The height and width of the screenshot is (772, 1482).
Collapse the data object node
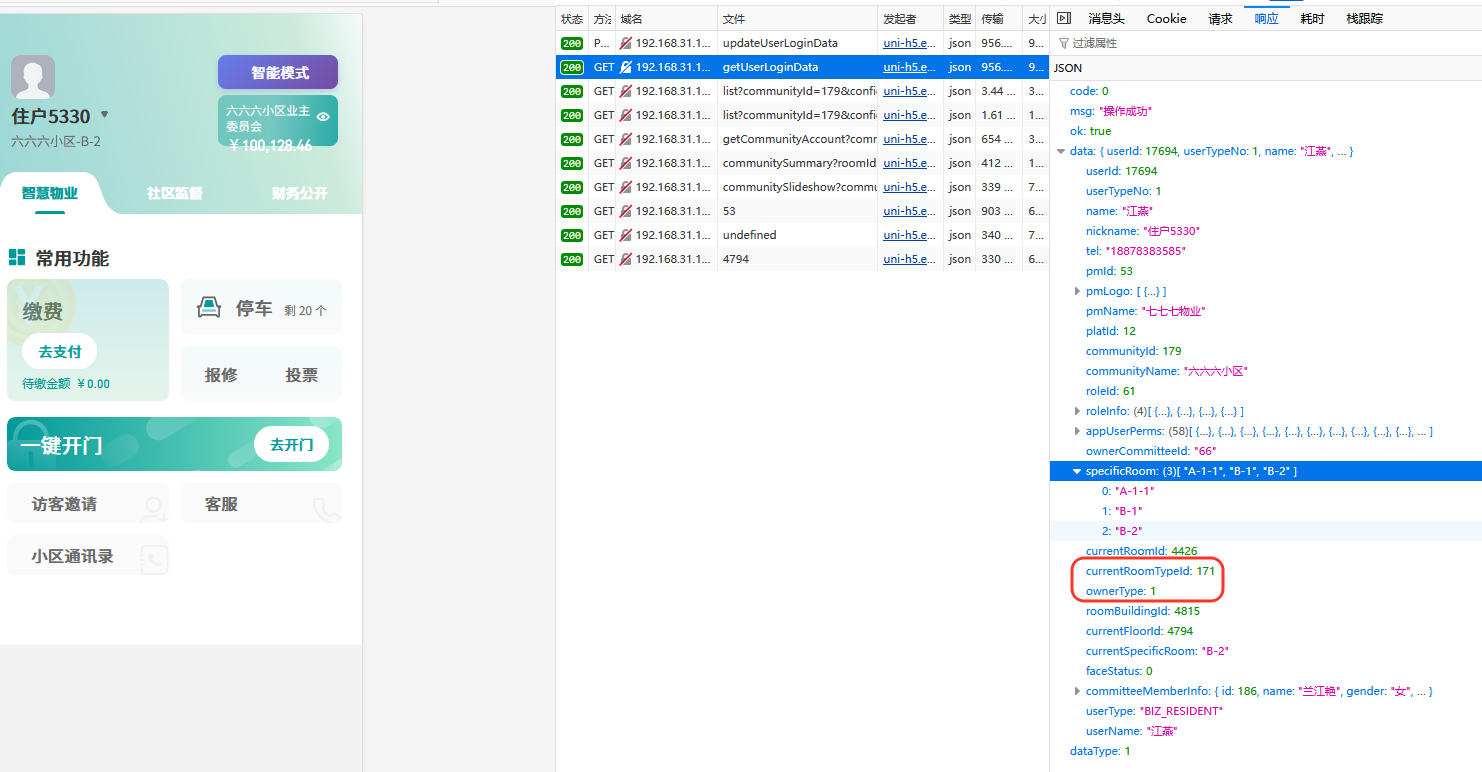point(1061,151)
